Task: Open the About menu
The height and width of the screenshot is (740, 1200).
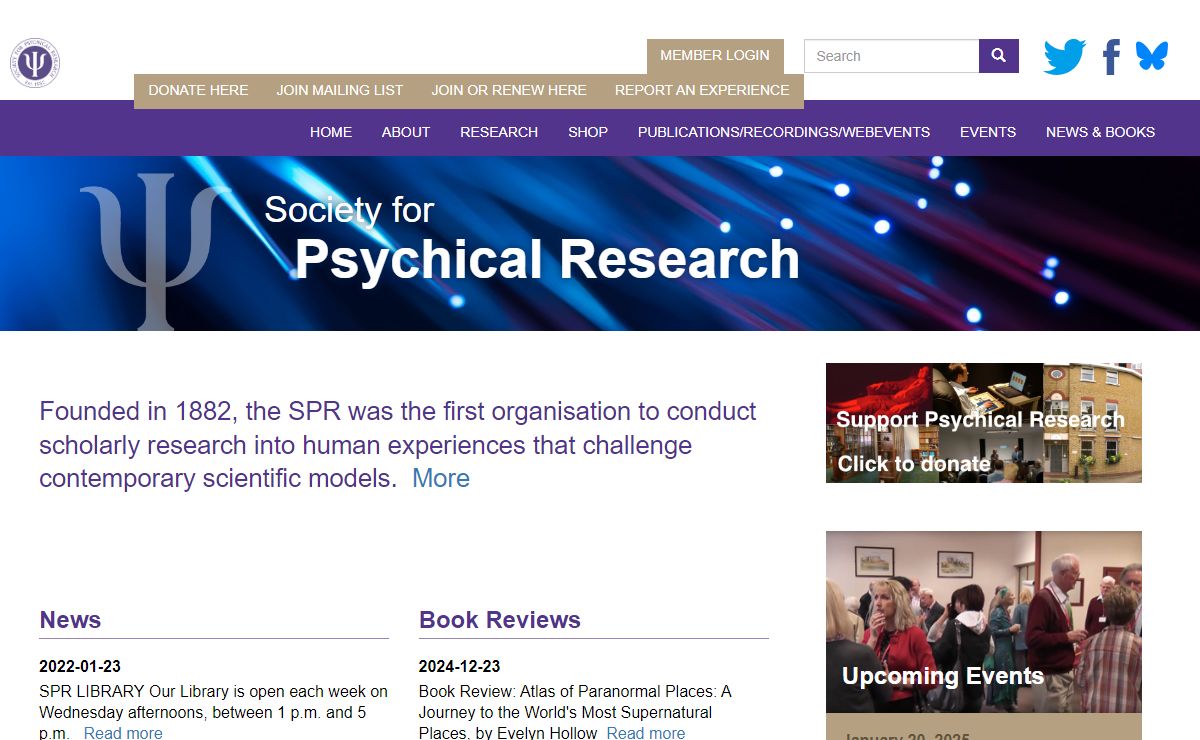Action: (x=406, y=132)
